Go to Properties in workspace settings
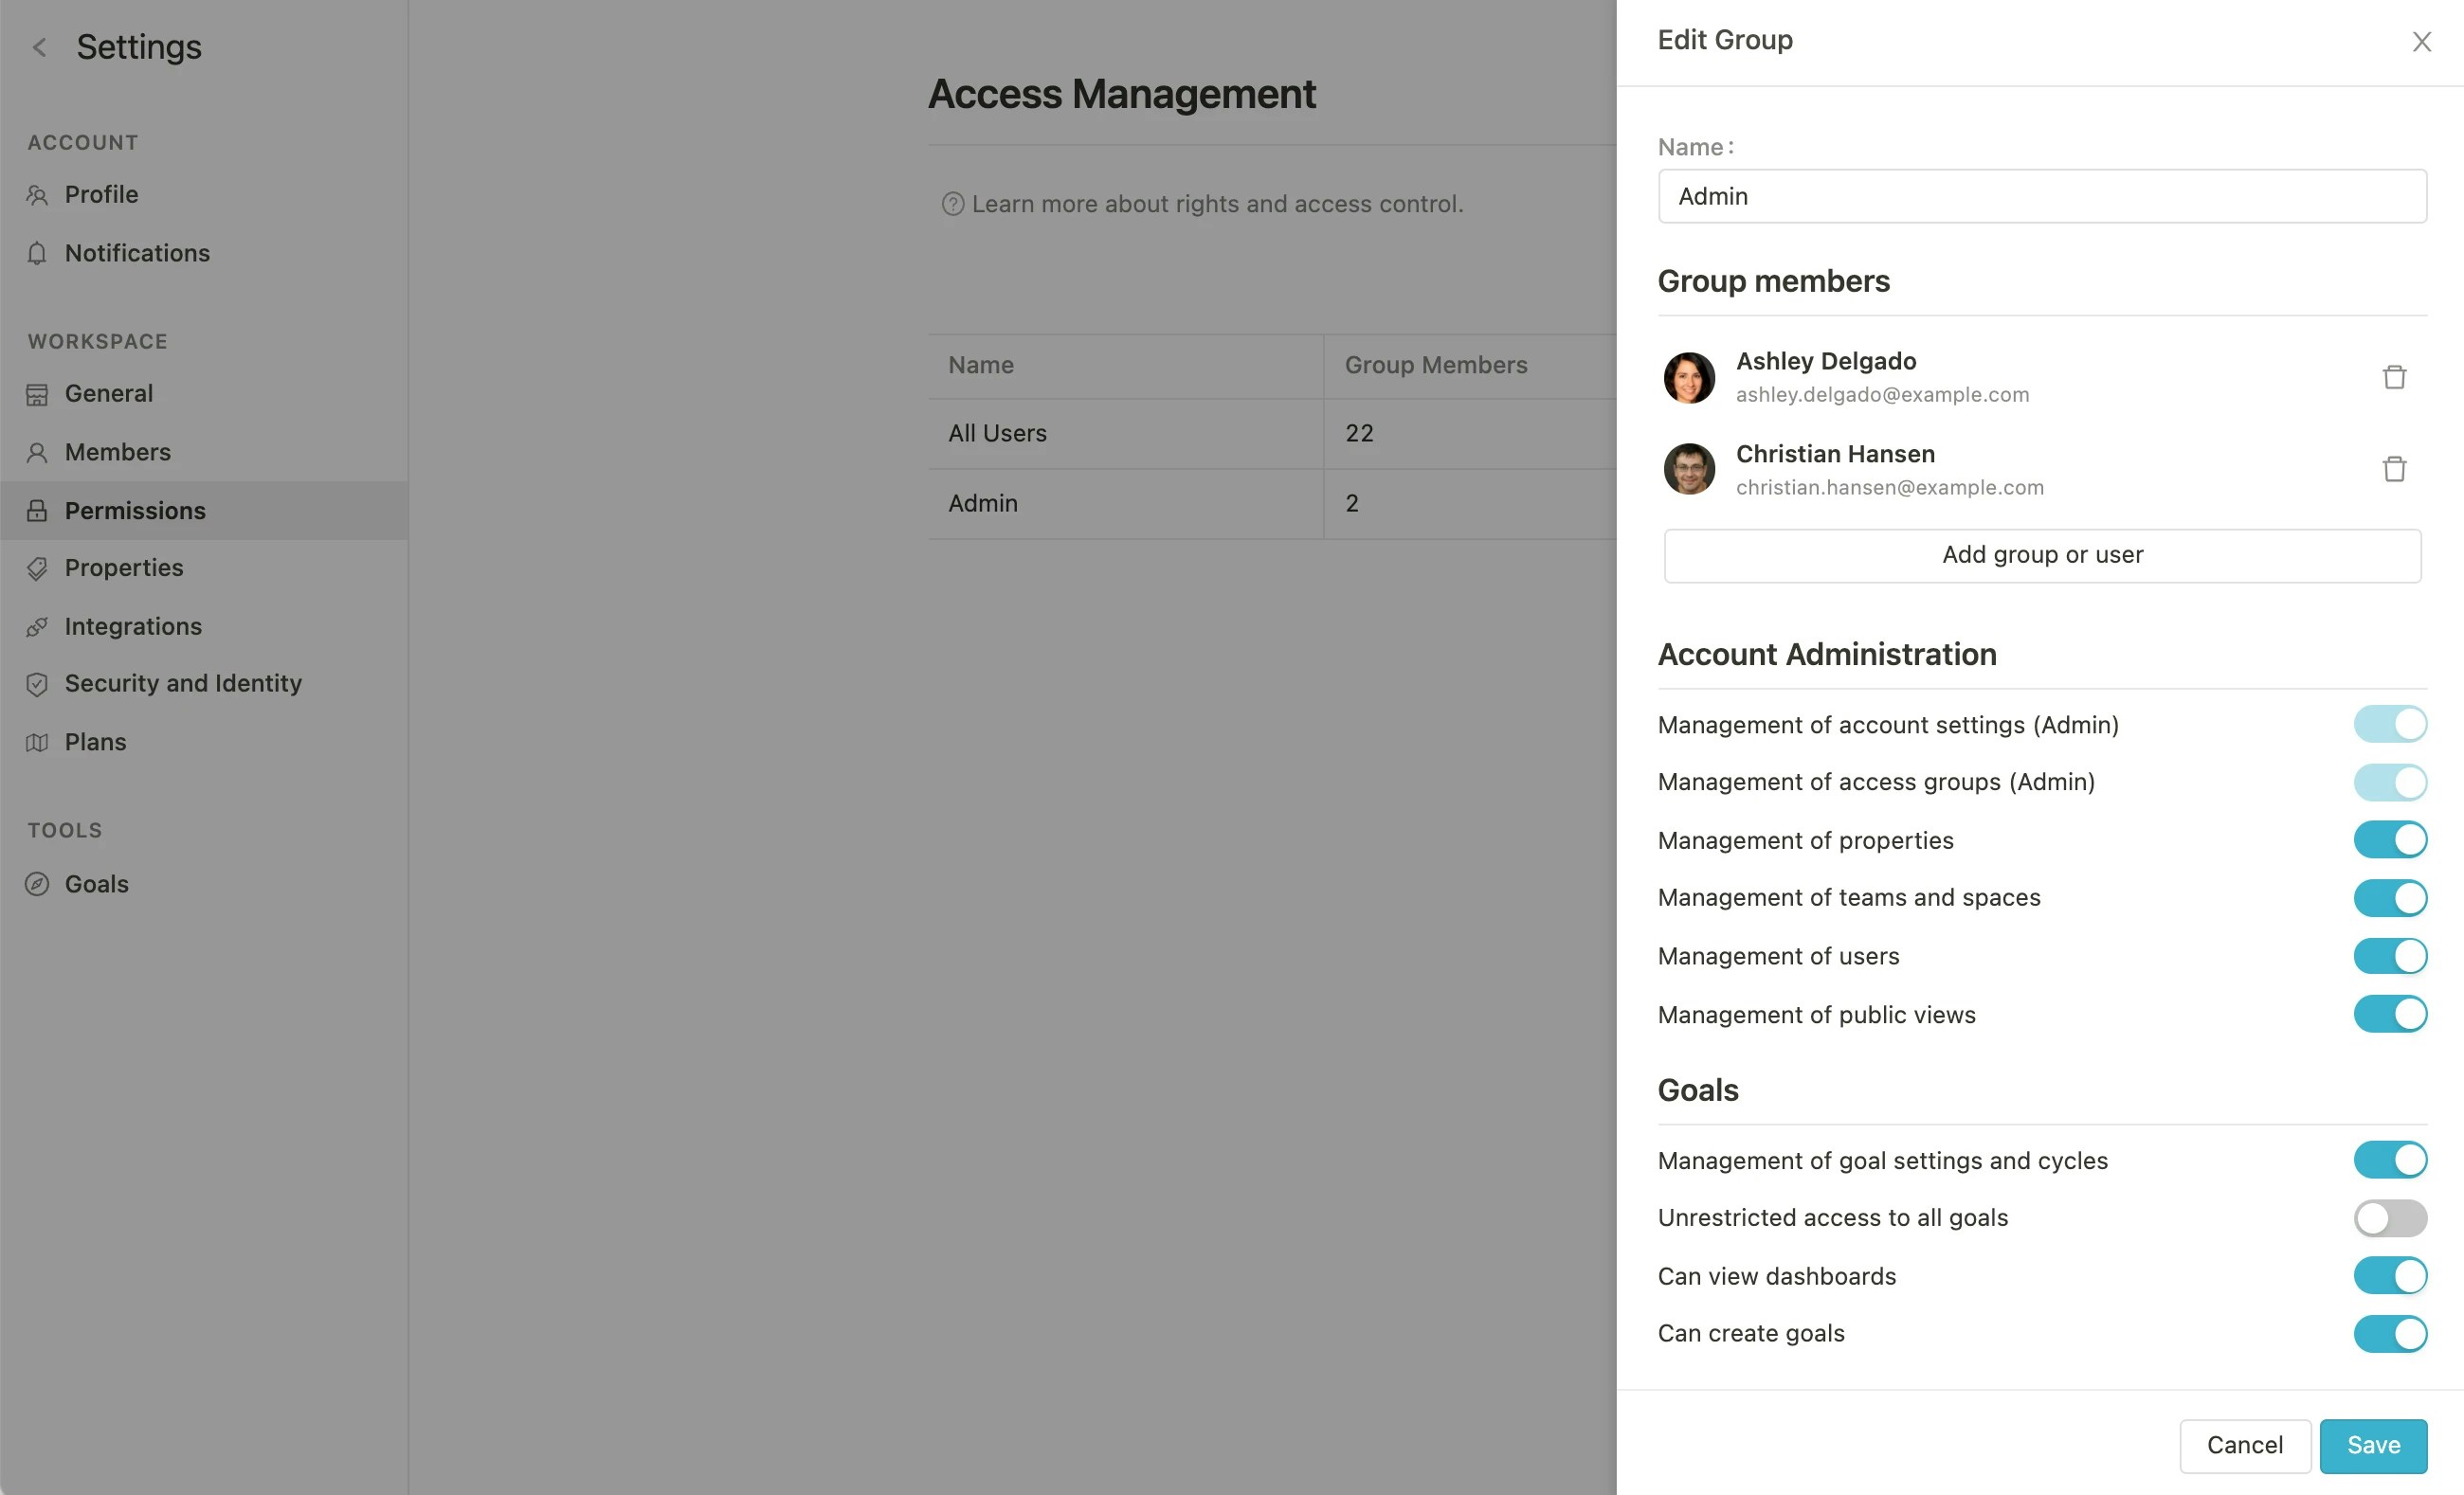This screenshot has height=1495, width=2464. [x=124, y=568]
